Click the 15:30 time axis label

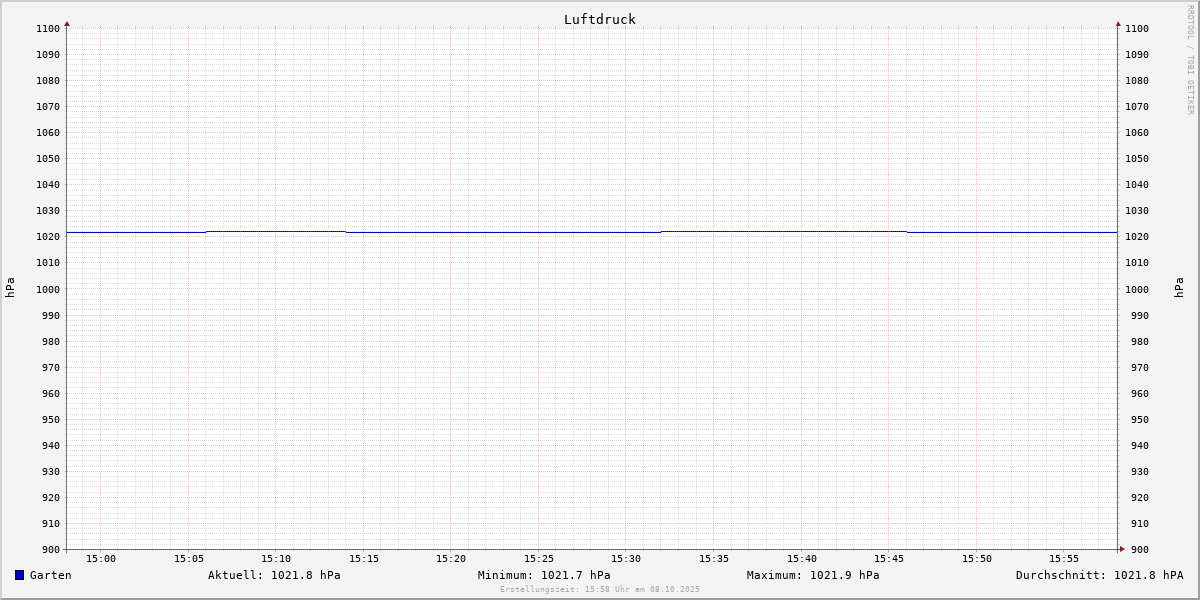coord(626,559)
